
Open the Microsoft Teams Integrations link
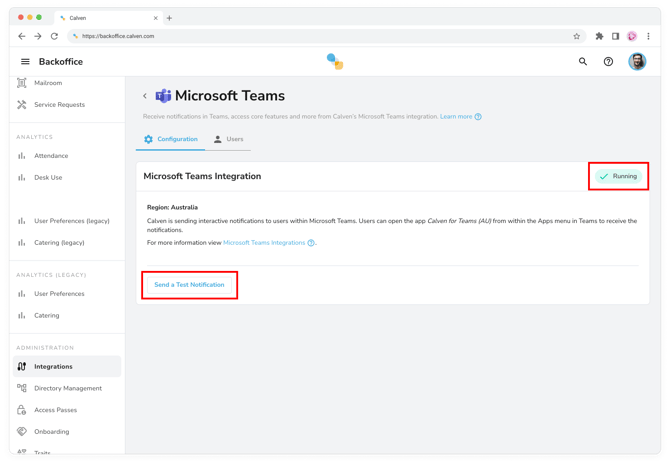pyautogui.click(x=264, y=243)
